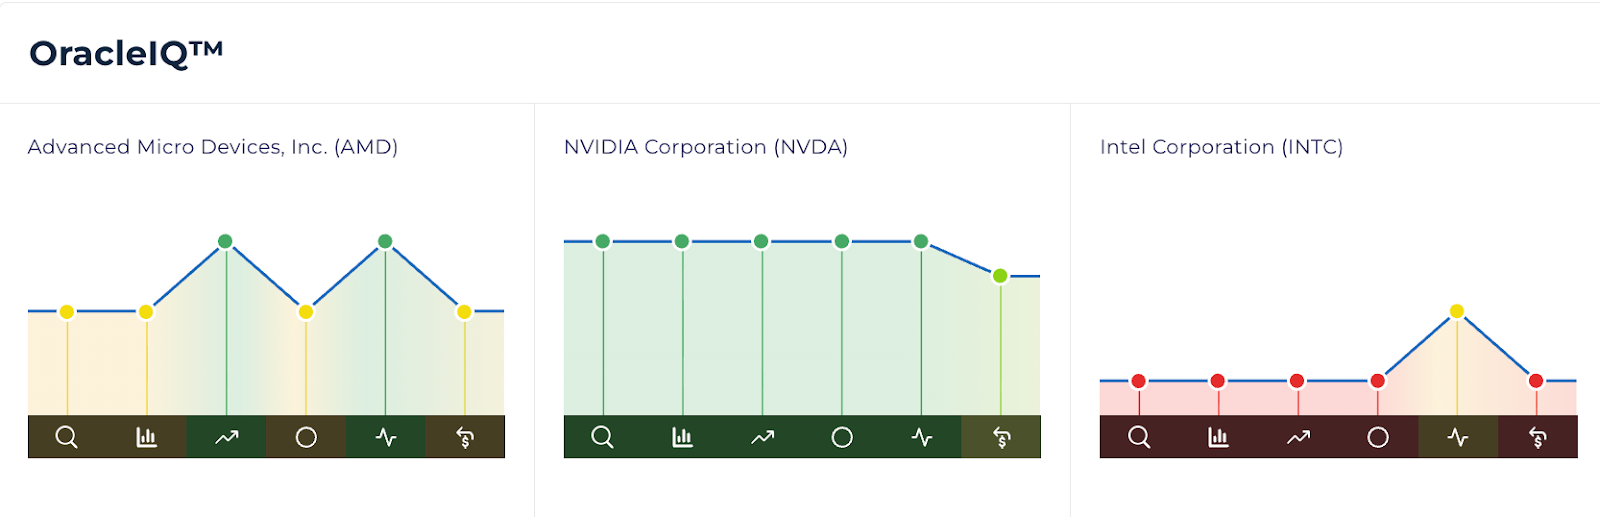The width and height of the screenshot is (1600, 517).
Task: Click the circle icon under NVDA chart
Action: [x=842, y=437]
